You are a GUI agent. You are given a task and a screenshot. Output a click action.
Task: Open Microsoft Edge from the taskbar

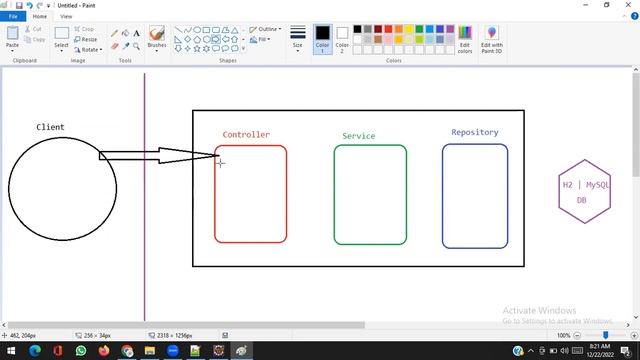[x=35, y=351]
